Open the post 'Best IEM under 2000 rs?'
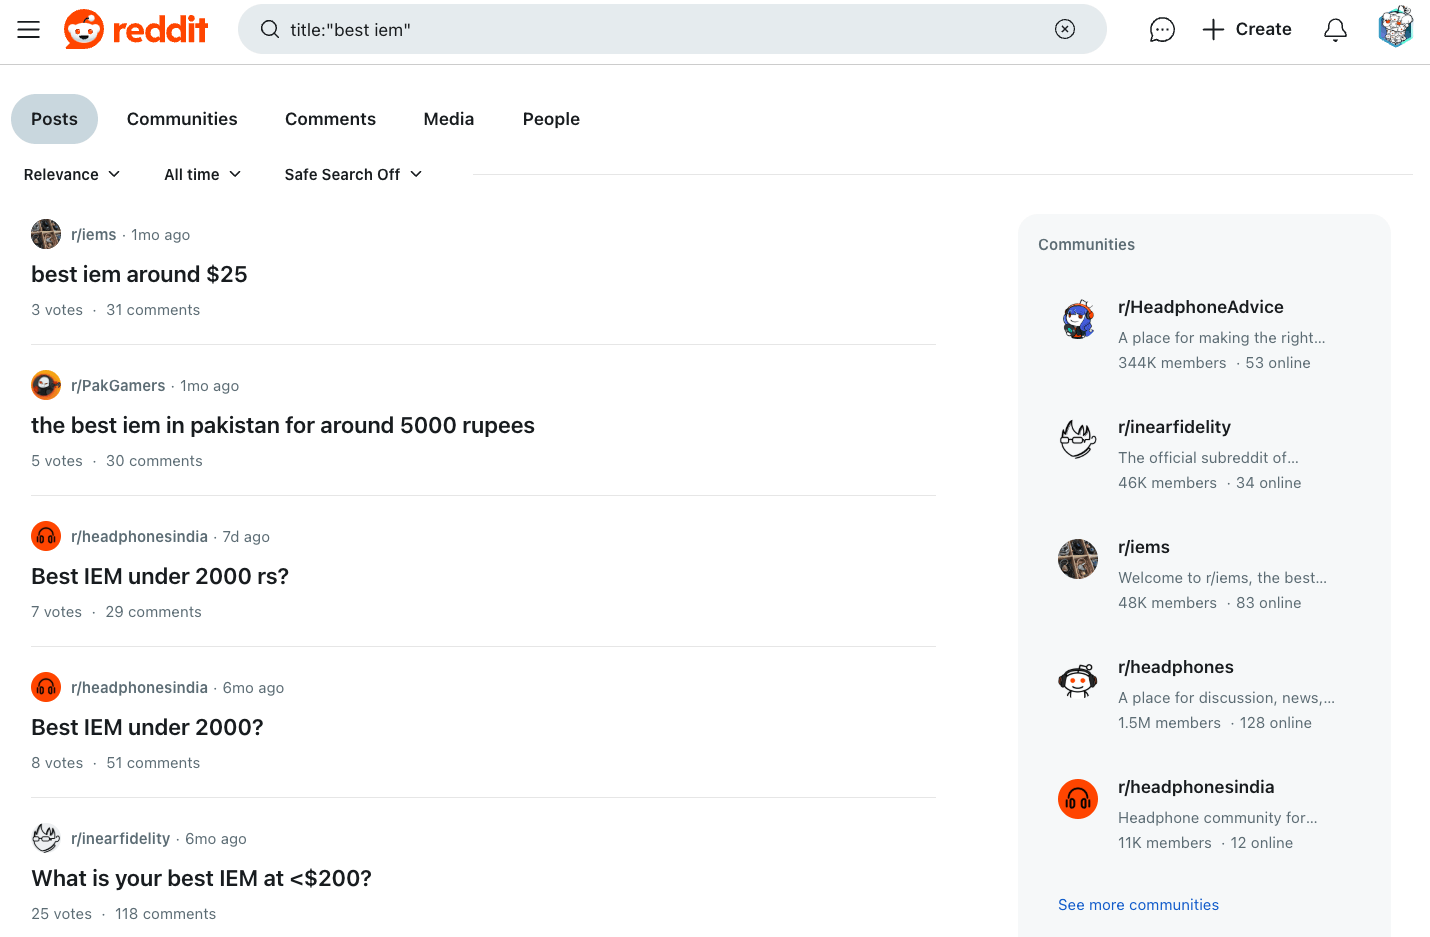 (x=160, y=576)
